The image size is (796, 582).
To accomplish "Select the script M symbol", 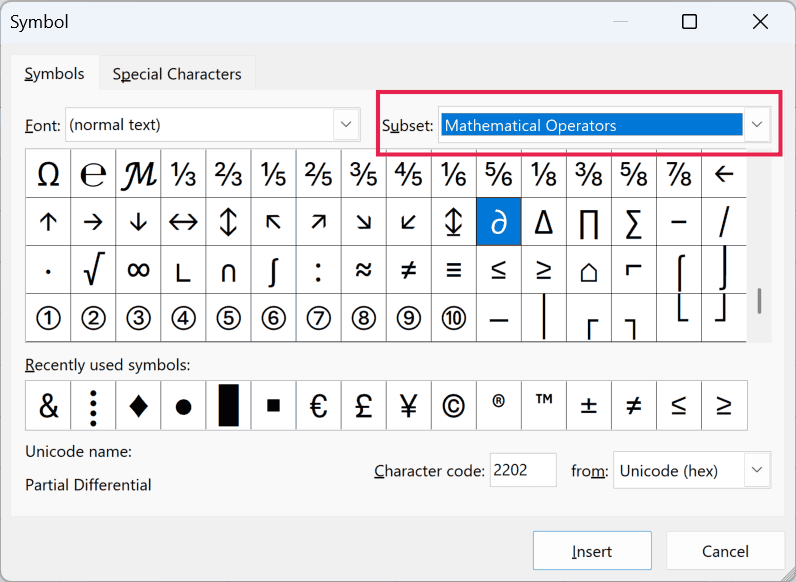I will pos(138,174).
